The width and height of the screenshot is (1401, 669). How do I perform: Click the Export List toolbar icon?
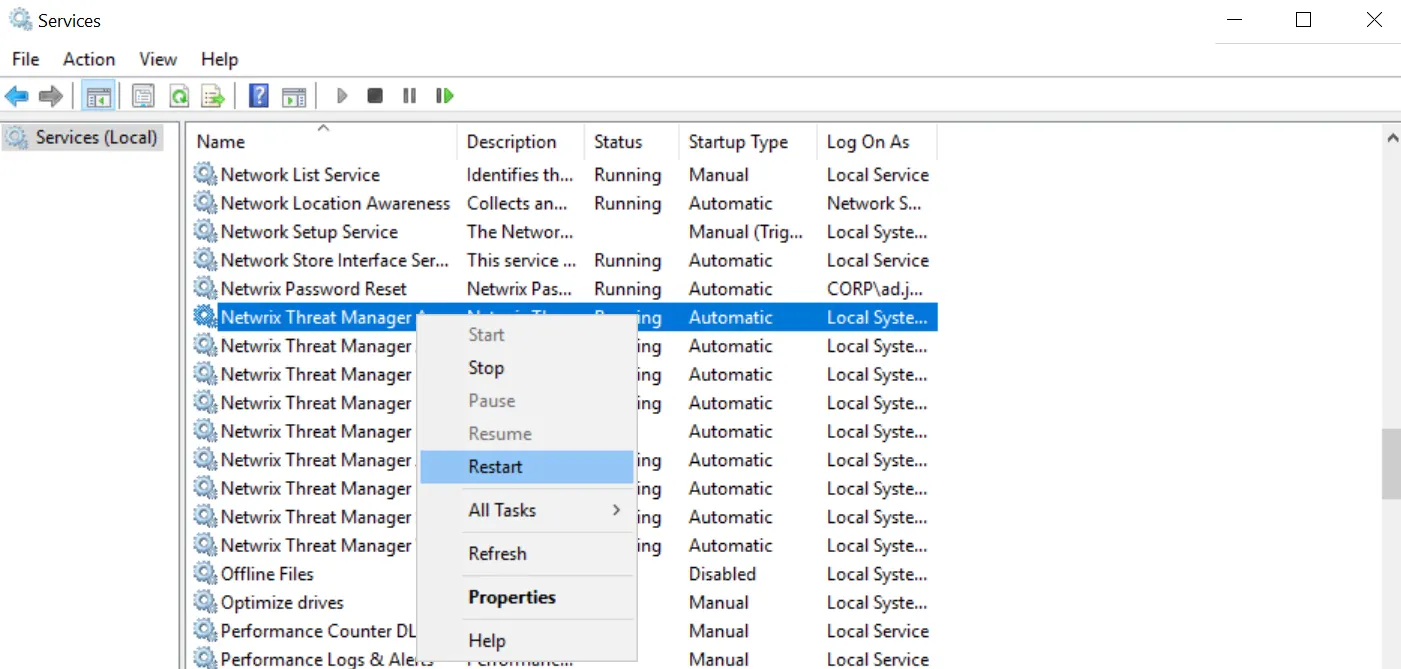pos(213,96)
